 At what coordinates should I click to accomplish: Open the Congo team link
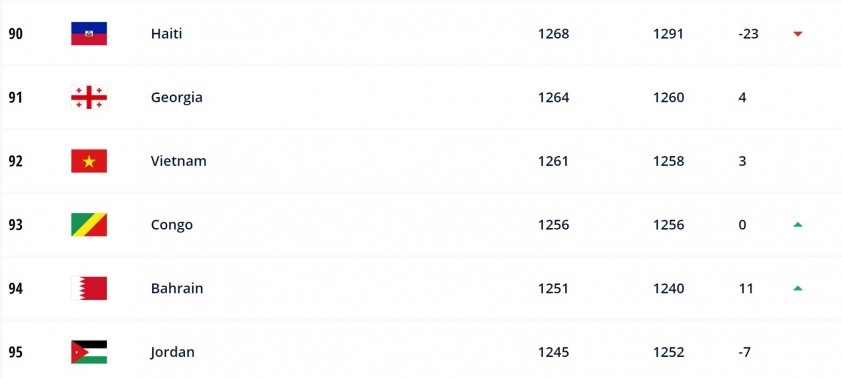coord(172,225)
